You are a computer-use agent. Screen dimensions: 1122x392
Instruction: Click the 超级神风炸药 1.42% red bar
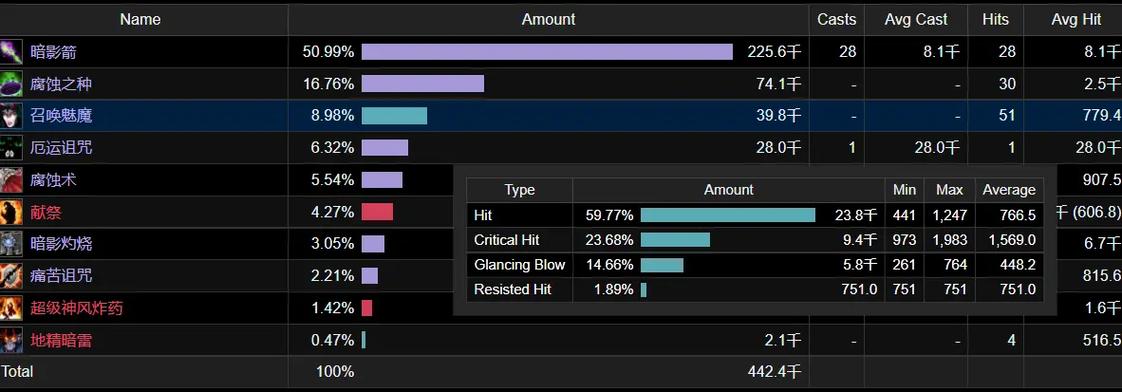coord(367,308)
